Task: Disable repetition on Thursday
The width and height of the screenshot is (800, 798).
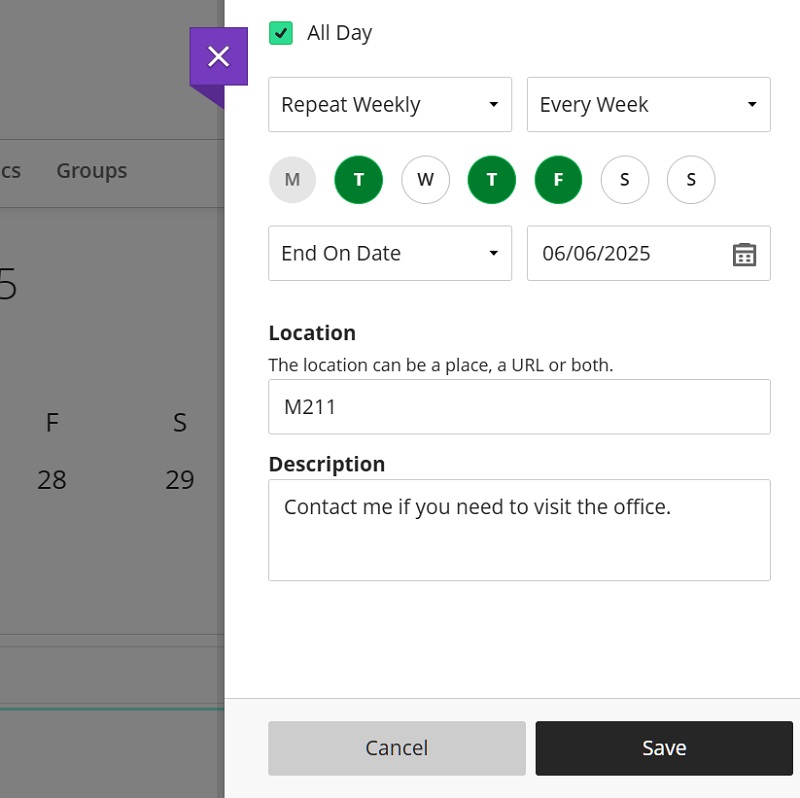Action: click(491, 179)
